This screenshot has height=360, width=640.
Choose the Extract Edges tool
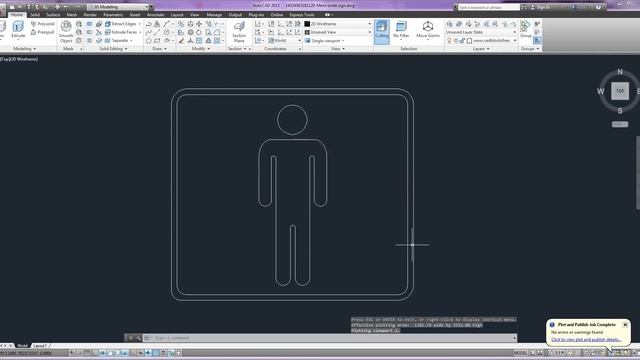click(121, 24)
